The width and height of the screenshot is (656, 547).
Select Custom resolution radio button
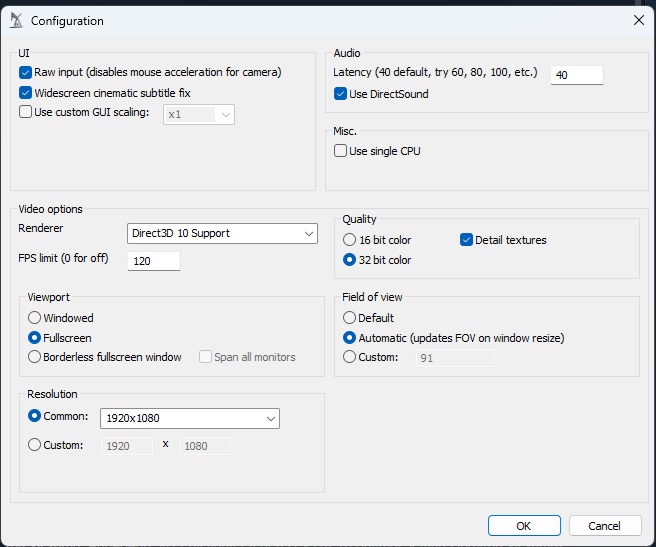[35, 445]
